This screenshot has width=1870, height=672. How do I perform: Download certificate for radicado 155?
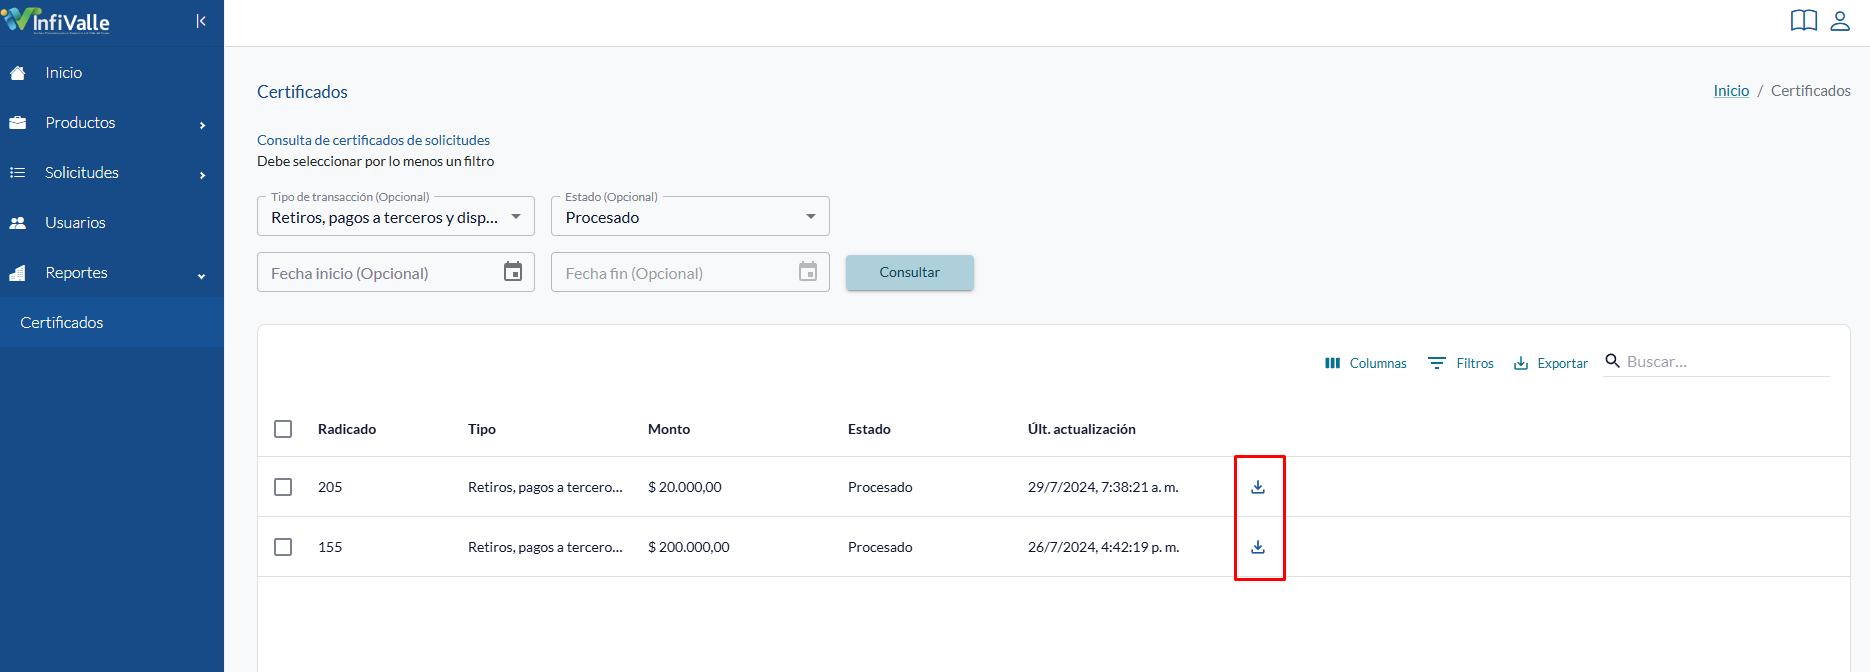pos(1258,547)
